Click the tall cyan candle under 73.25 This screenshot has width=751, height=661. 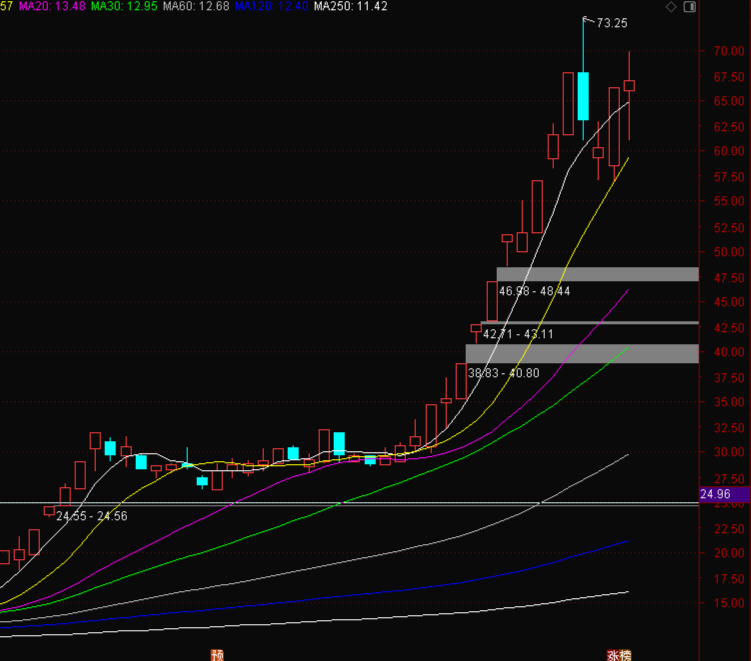tap(583, 96)
